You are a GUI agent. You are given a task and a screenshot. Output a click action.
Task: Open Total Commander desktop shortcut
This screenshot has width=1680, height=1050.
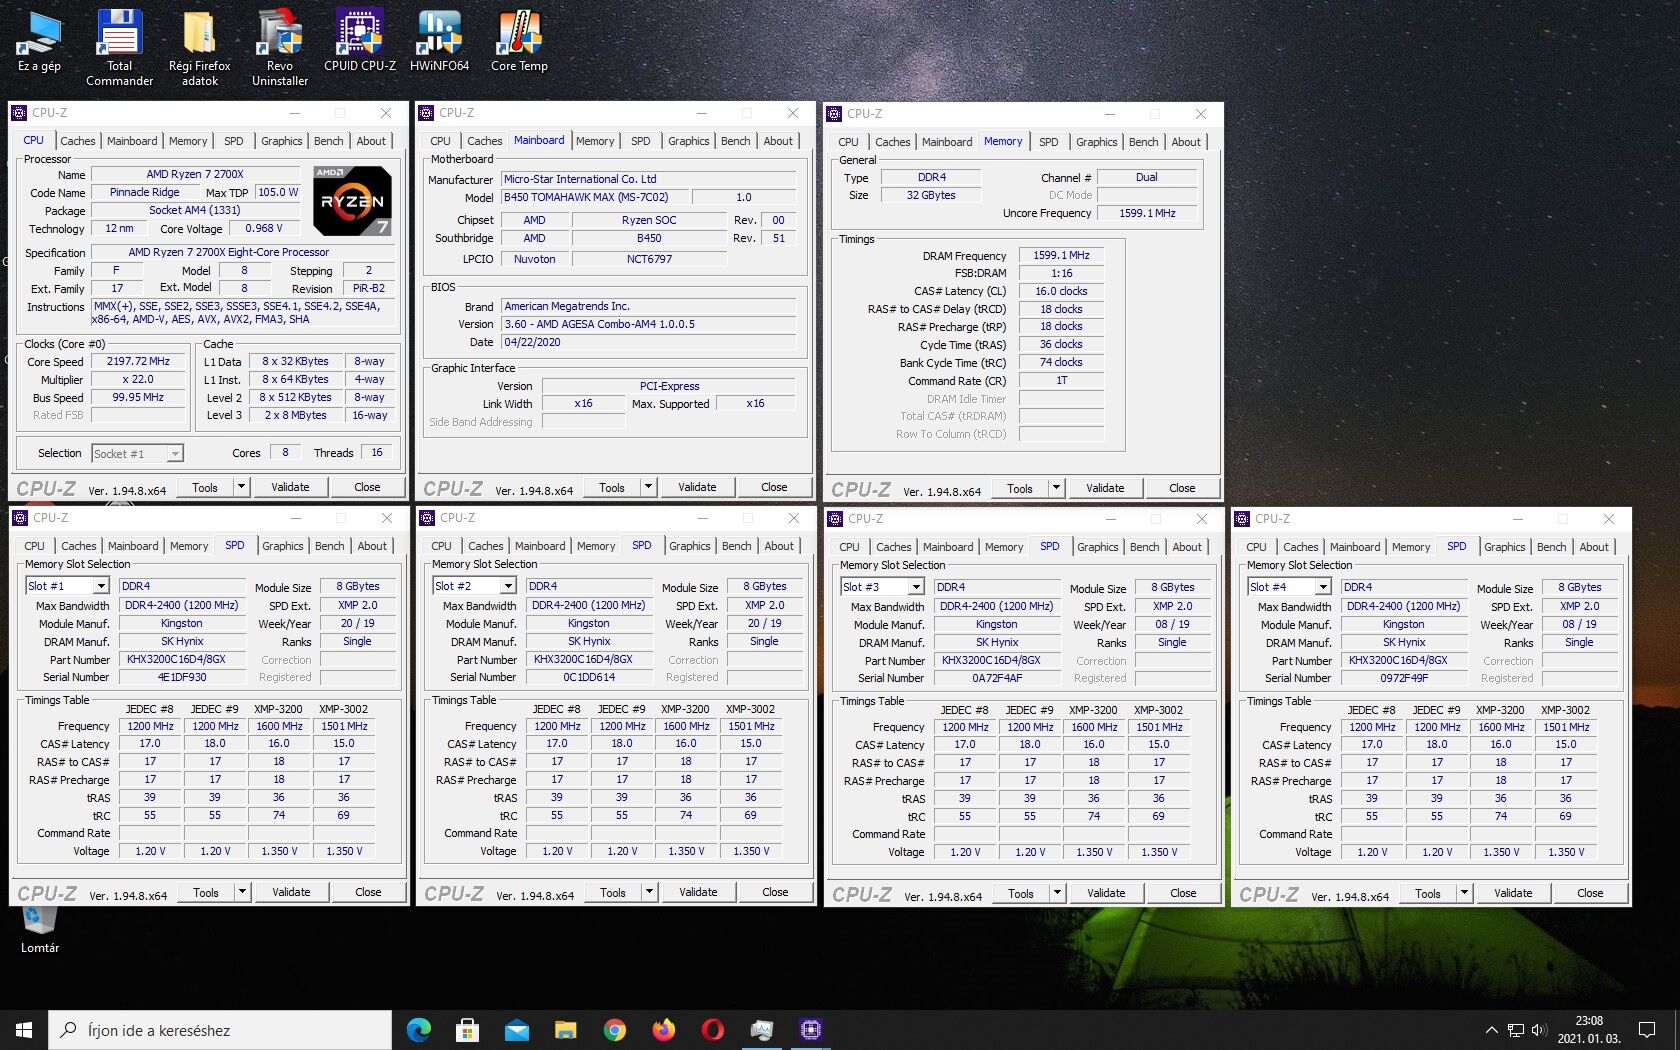pos(119,48)
